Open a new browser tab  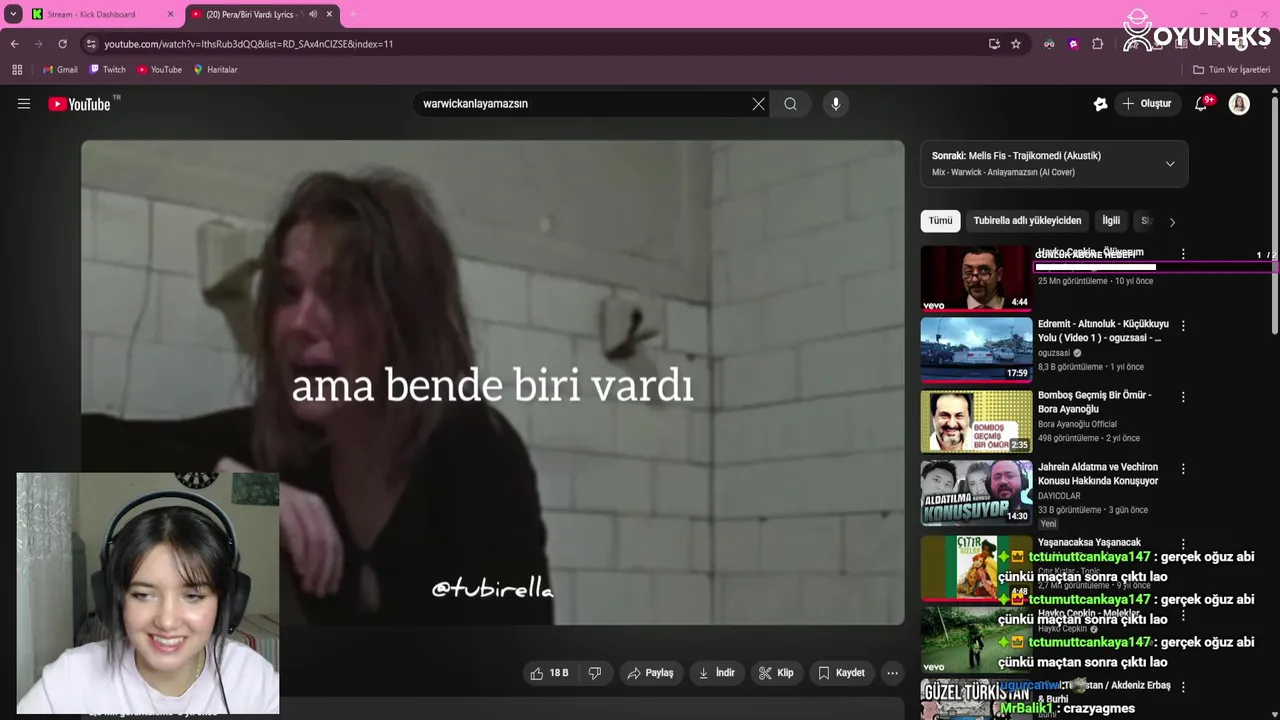[x=352, y=14]
